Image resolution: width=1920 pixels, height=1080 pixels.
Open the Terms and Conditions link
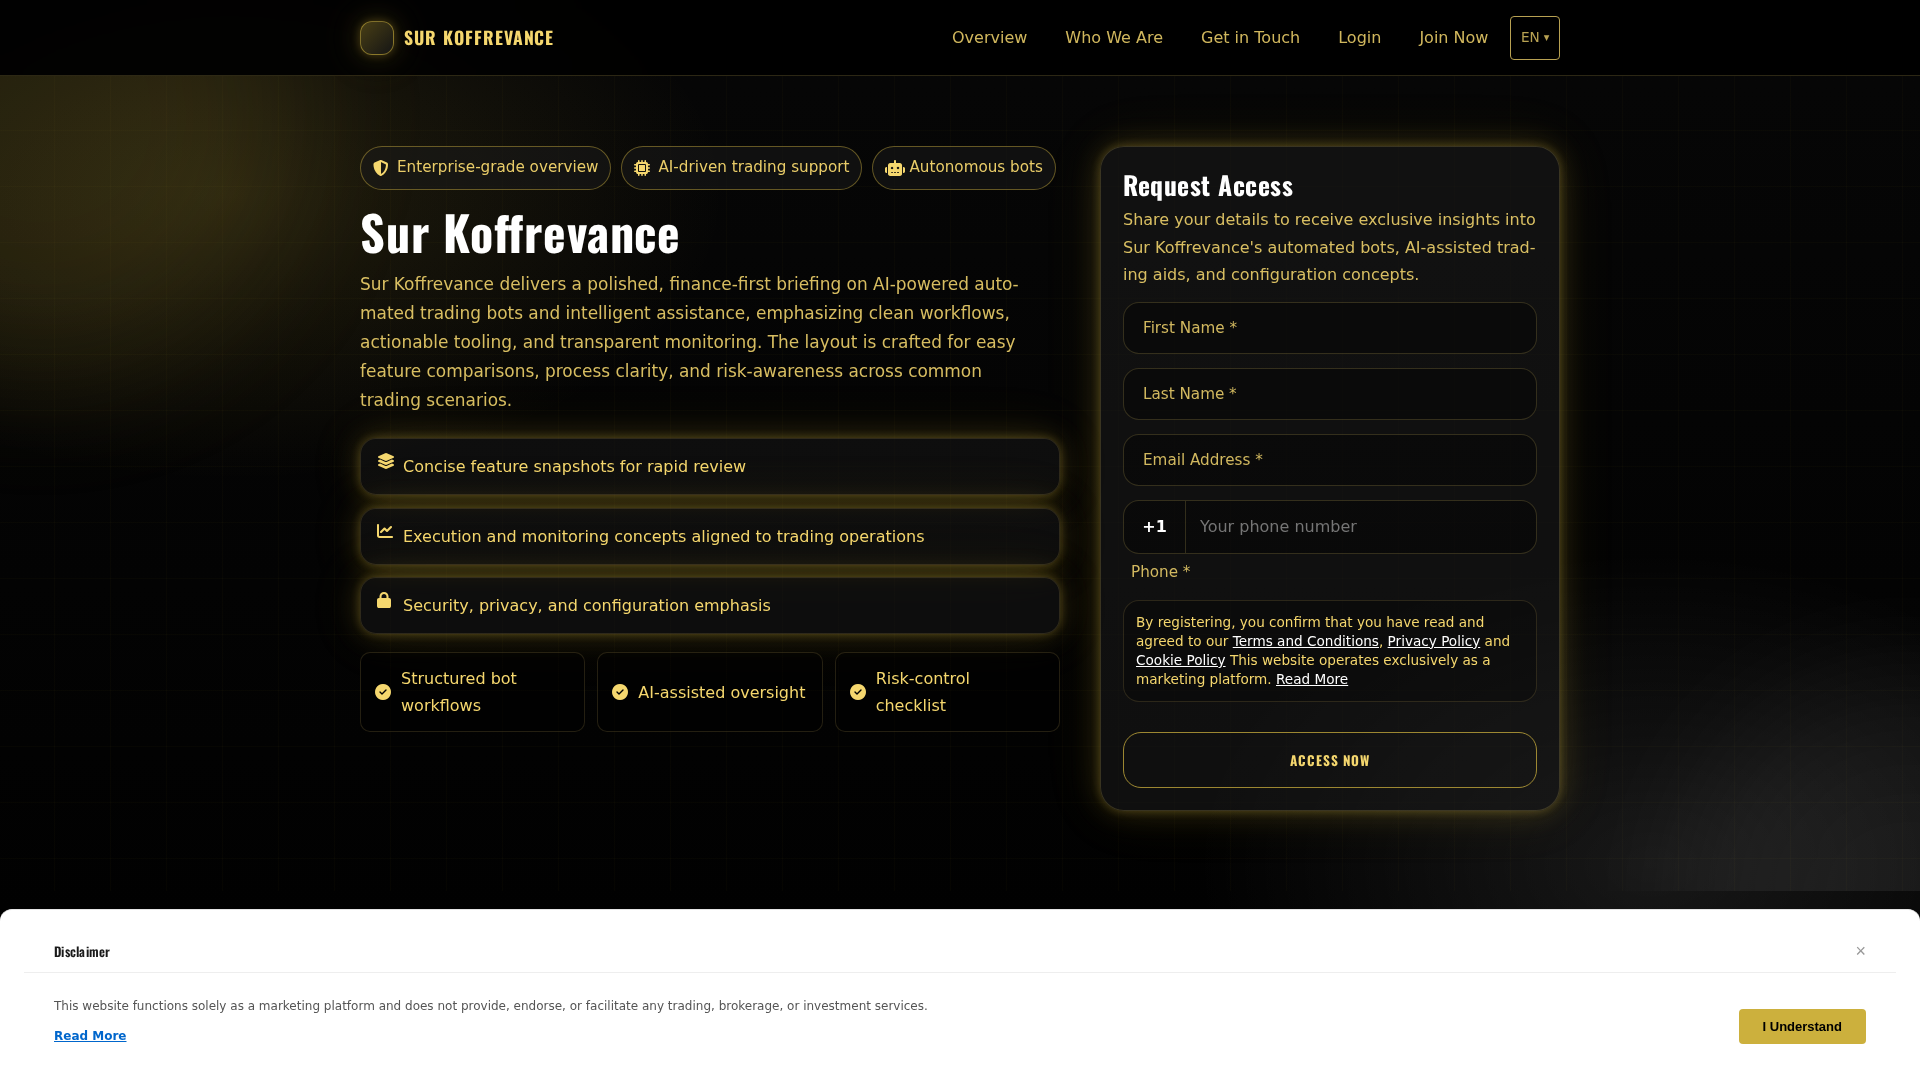[1305, 641]
